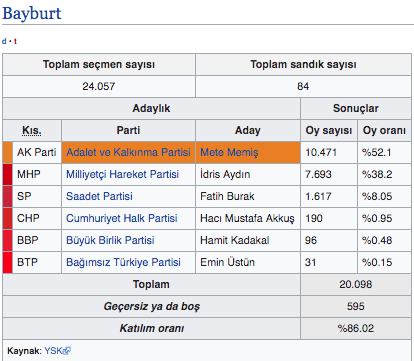Open Milliyetçi Hareket Partisi link

pyautogui.click(x=122, y=174)
